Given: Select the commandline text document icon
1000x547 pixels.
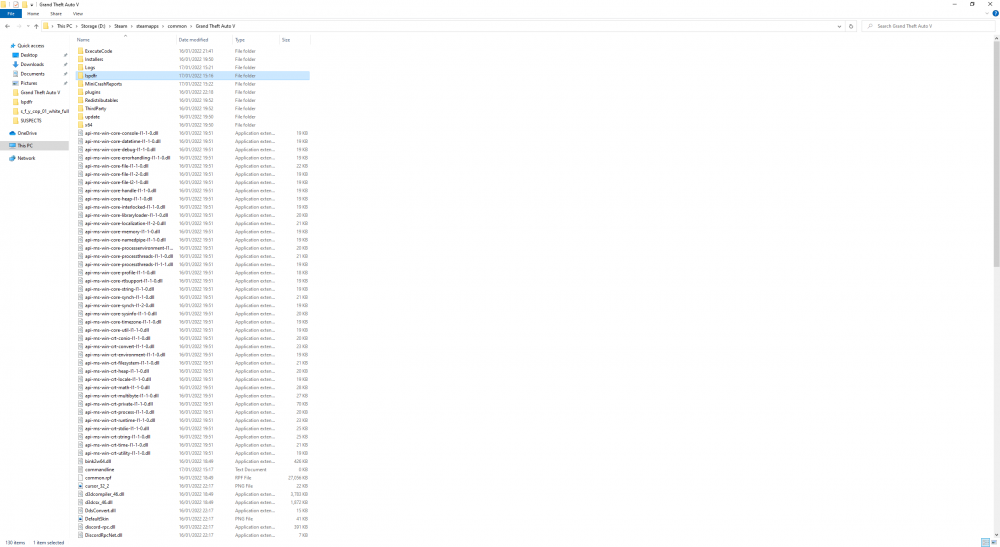Looking at the screenshot, I should 80,469.
